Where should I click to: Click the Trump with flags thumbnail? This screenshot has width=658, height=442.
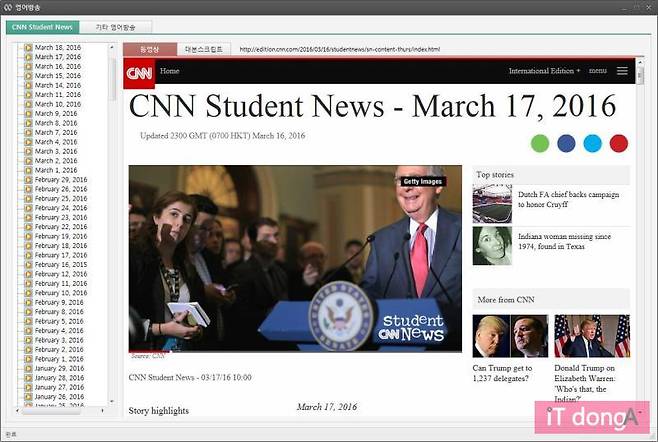[592, 336]
